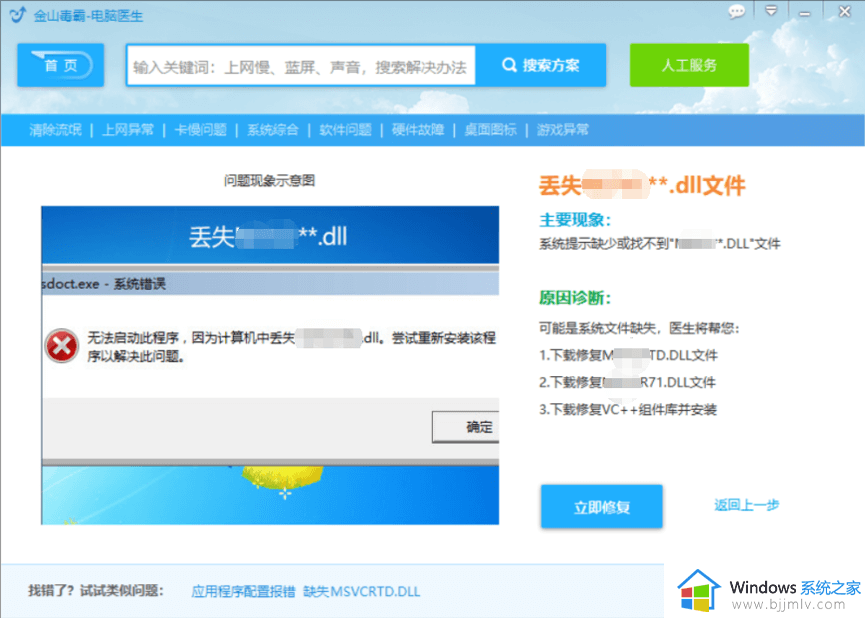The width and height of the screenshot is (866, 618).
Task: Open the title bar dropdown menu icon
Action: tap(771, 11)
